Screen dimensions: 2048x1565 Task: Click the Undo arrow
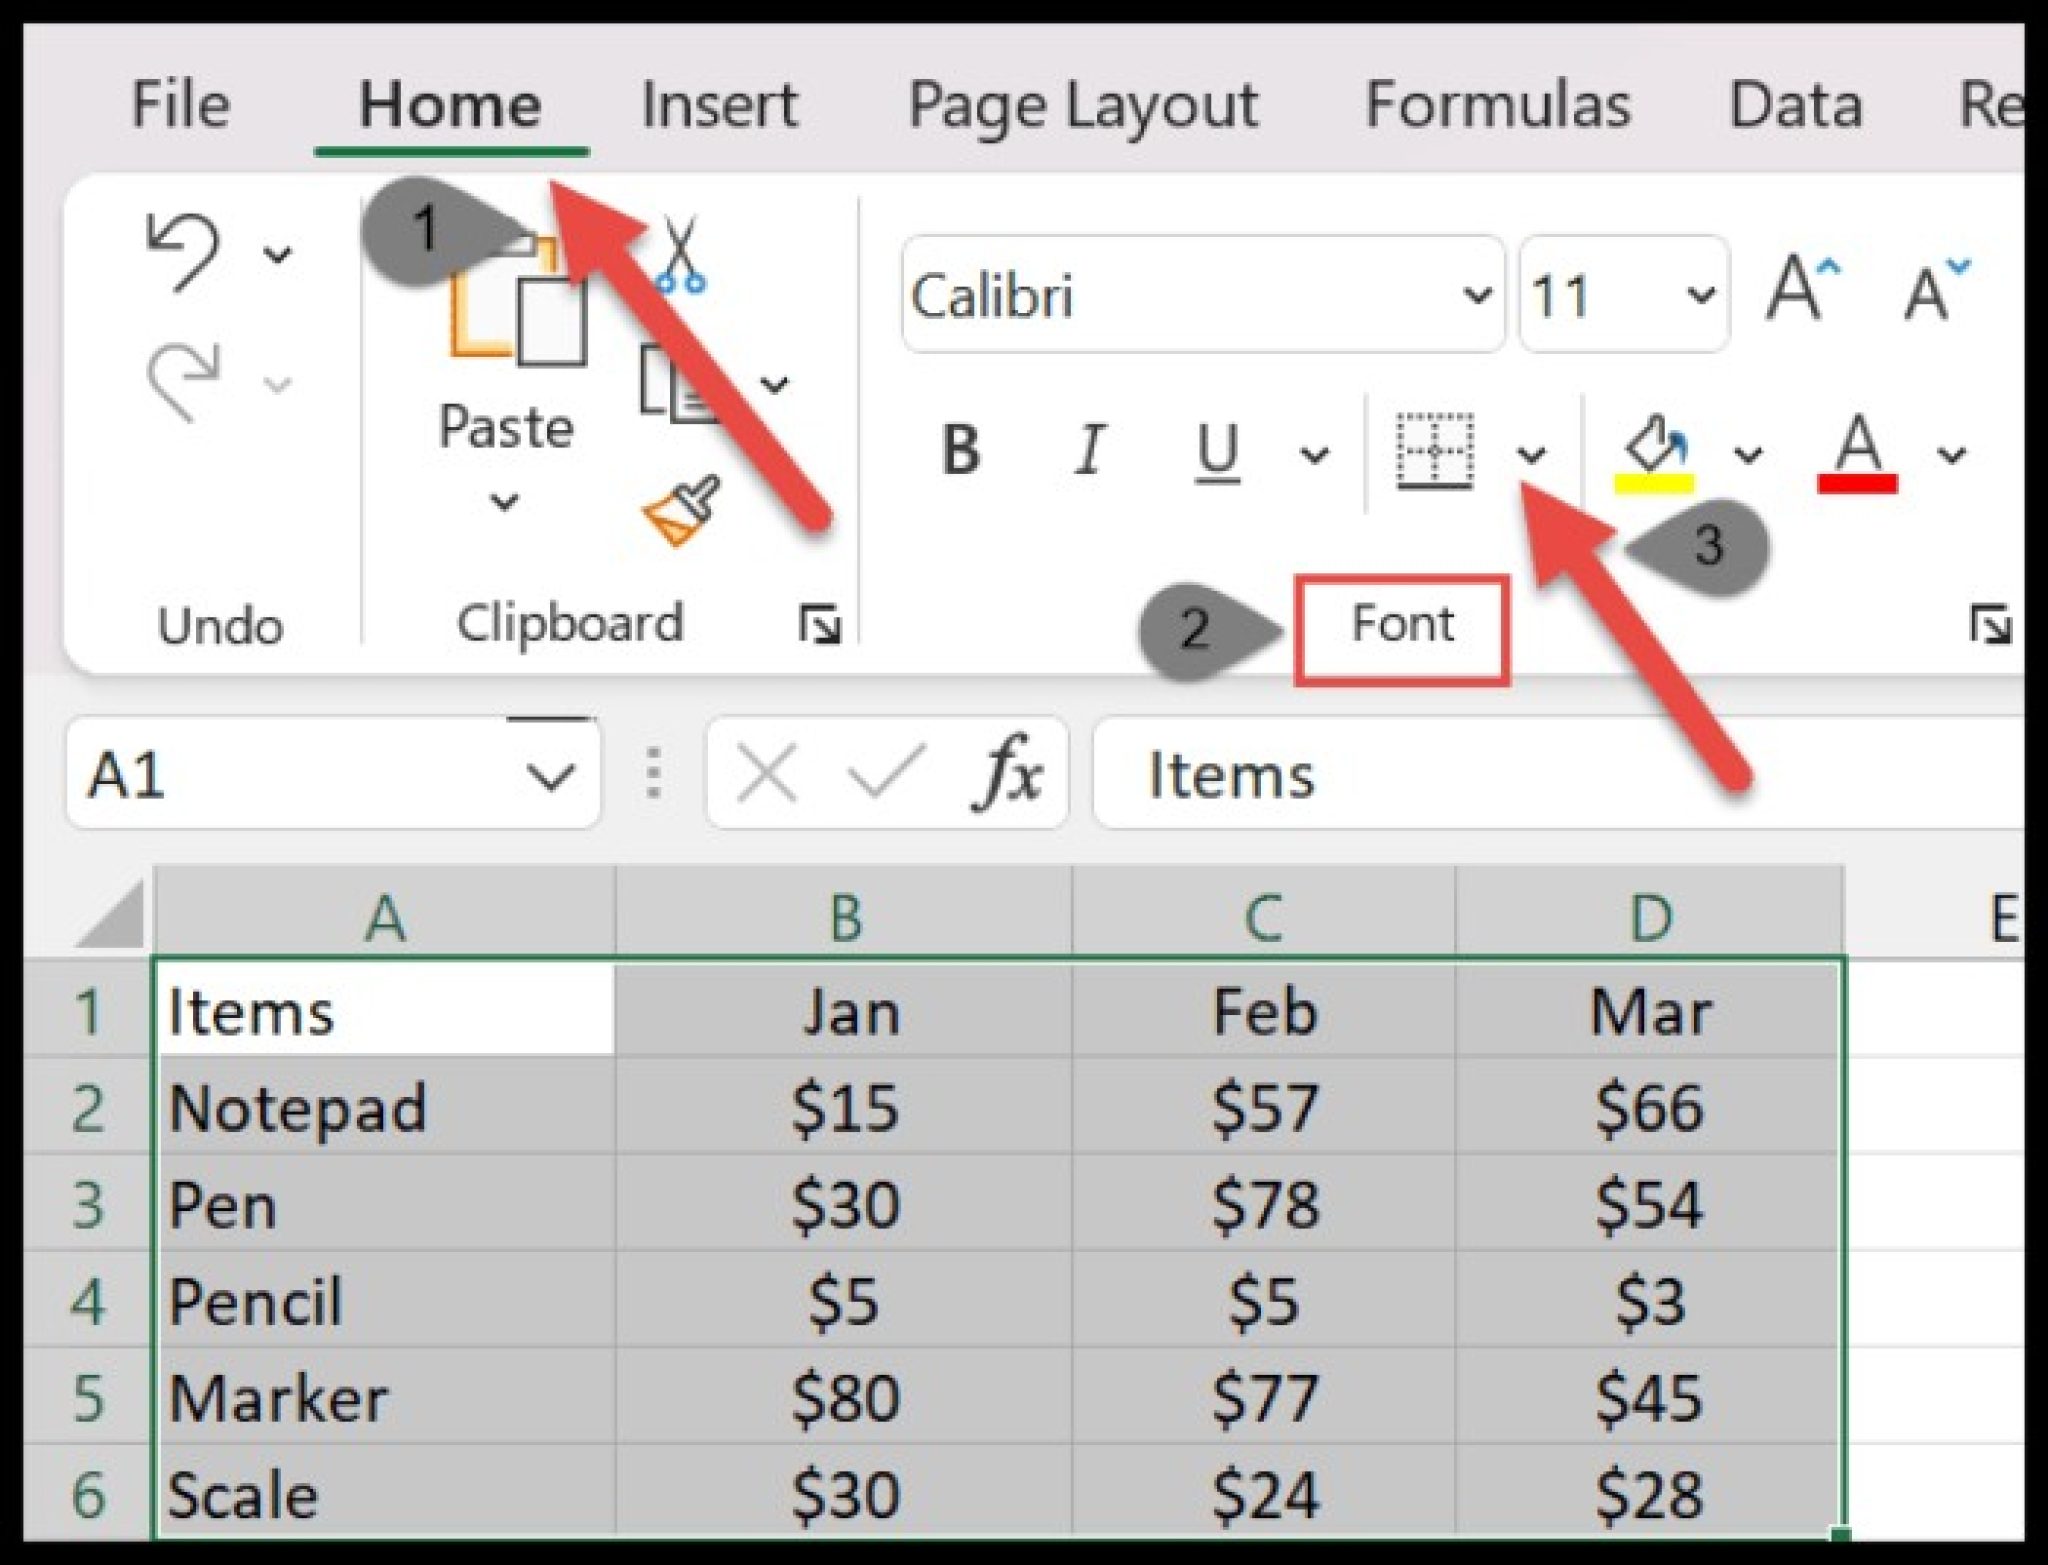coord(180,250)
